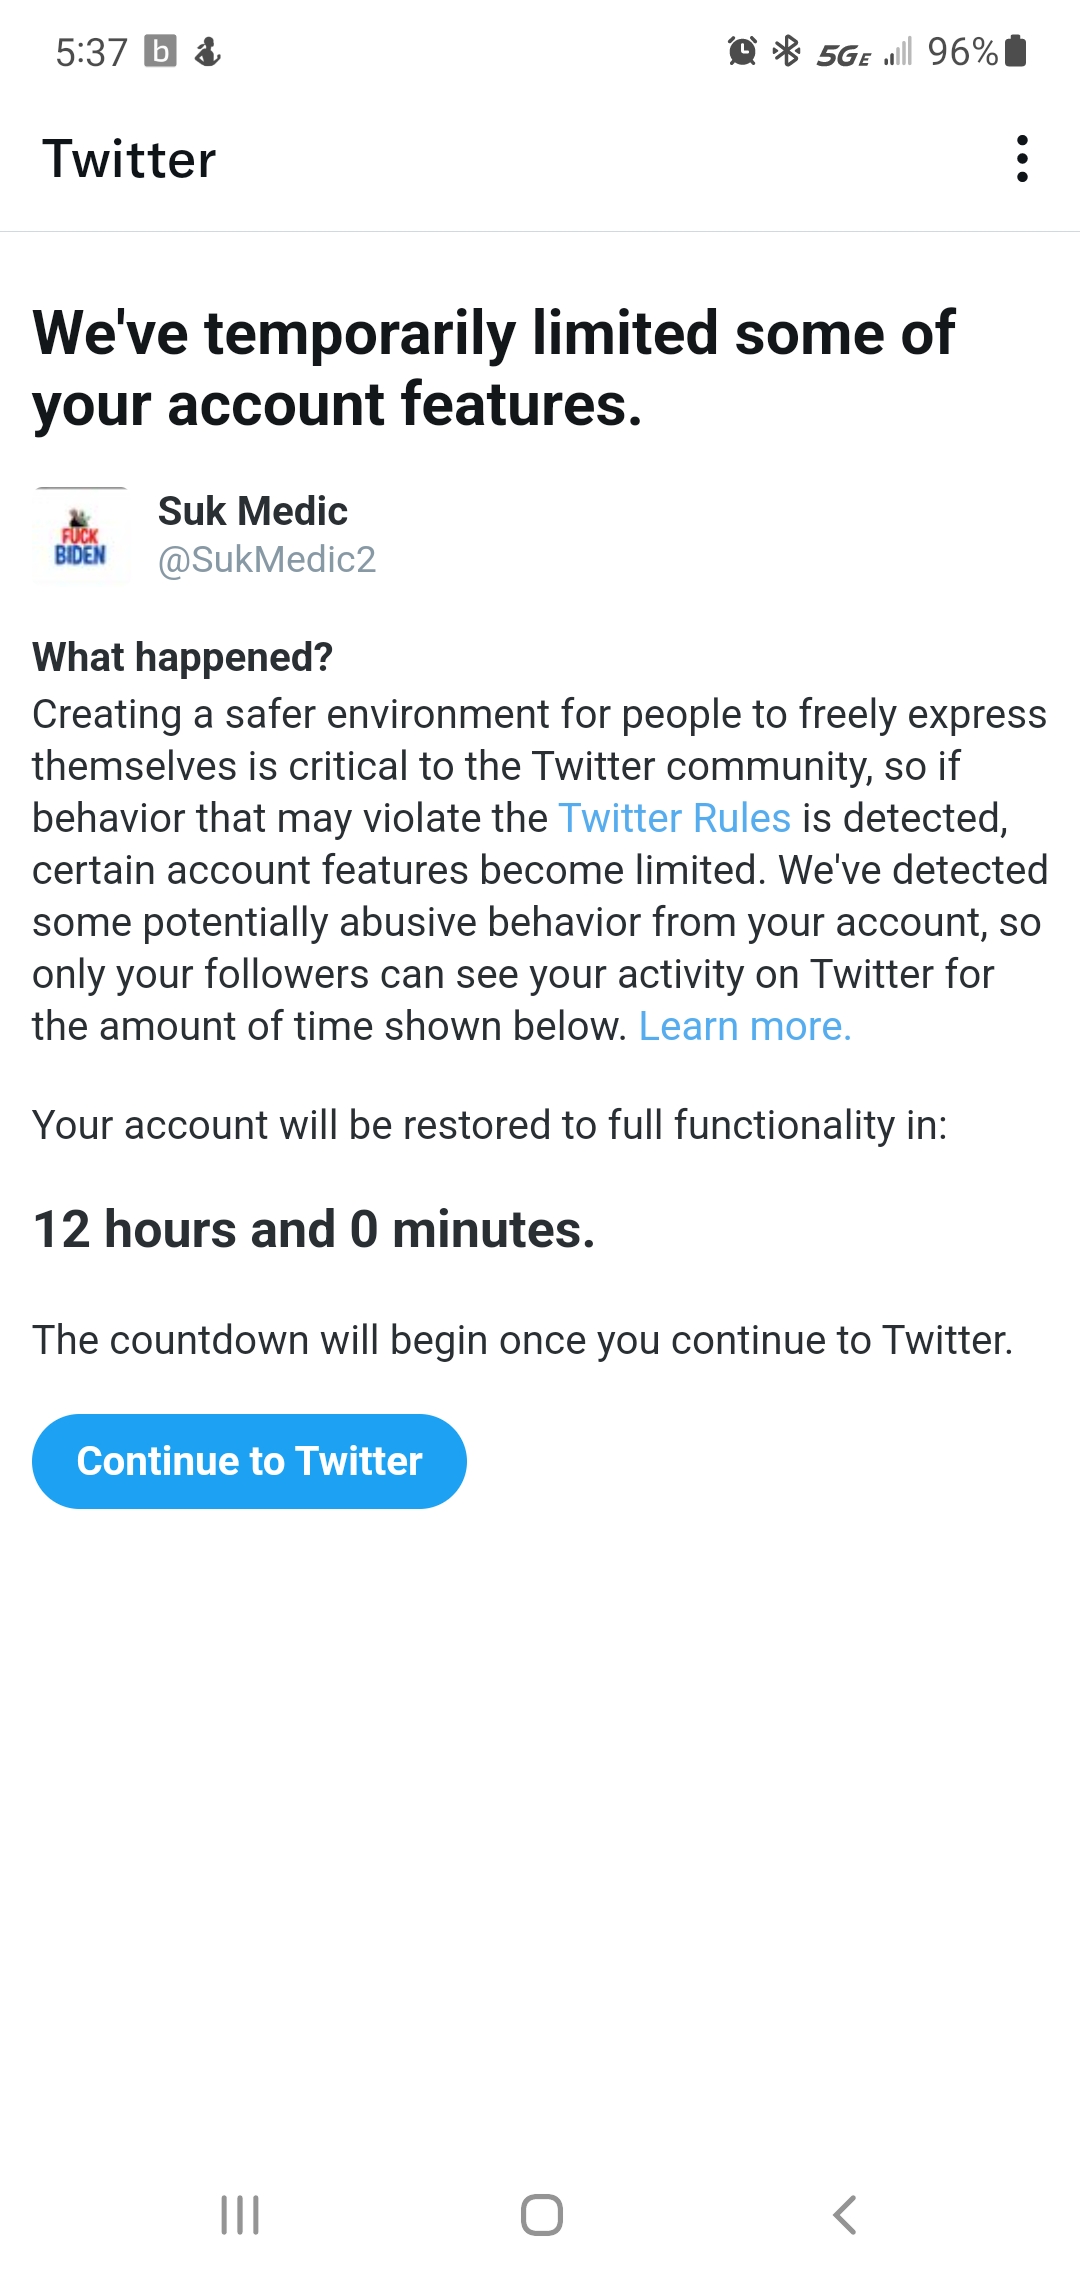
Task: Open the three-dot overflow menu
Action: 1021,159
